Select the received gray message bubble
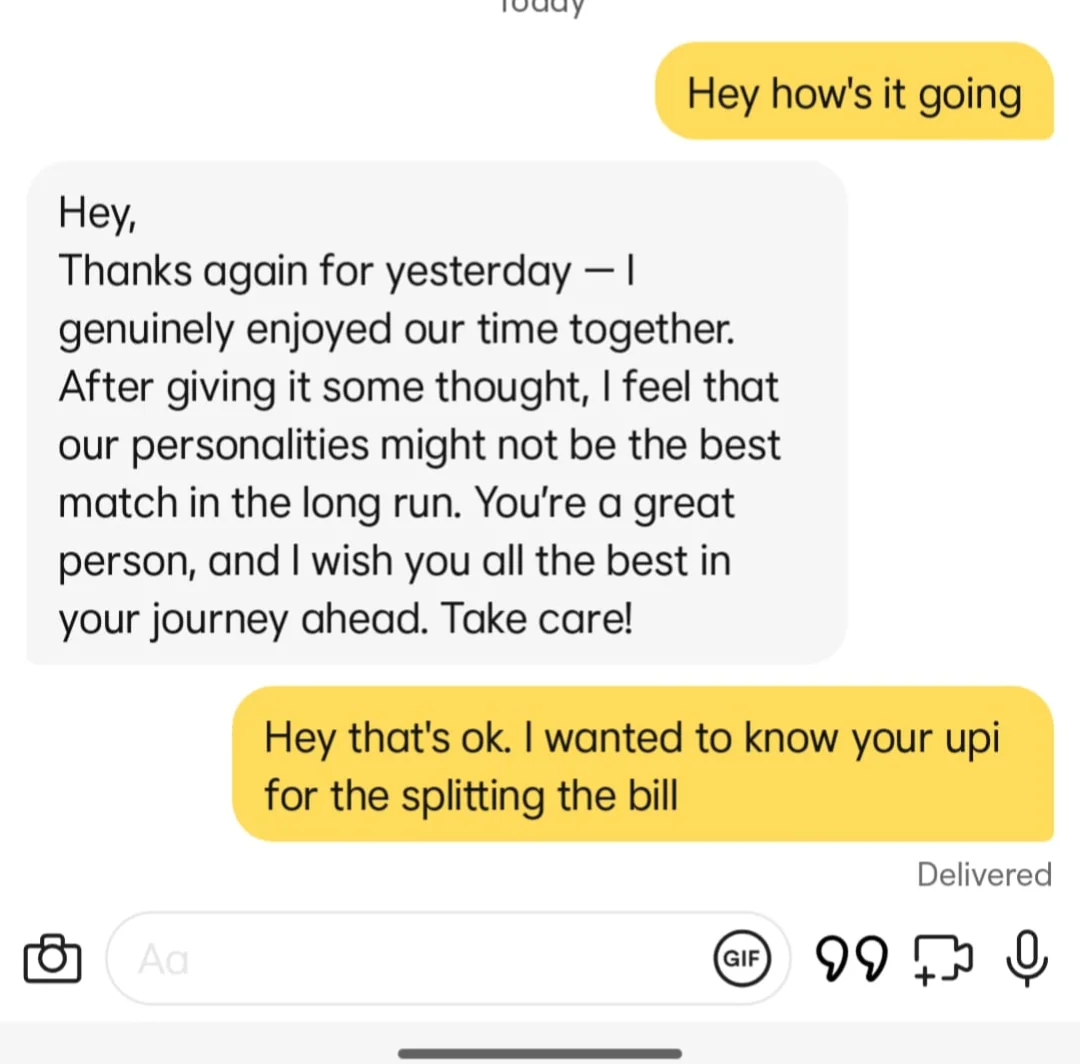 click(437, 413)
